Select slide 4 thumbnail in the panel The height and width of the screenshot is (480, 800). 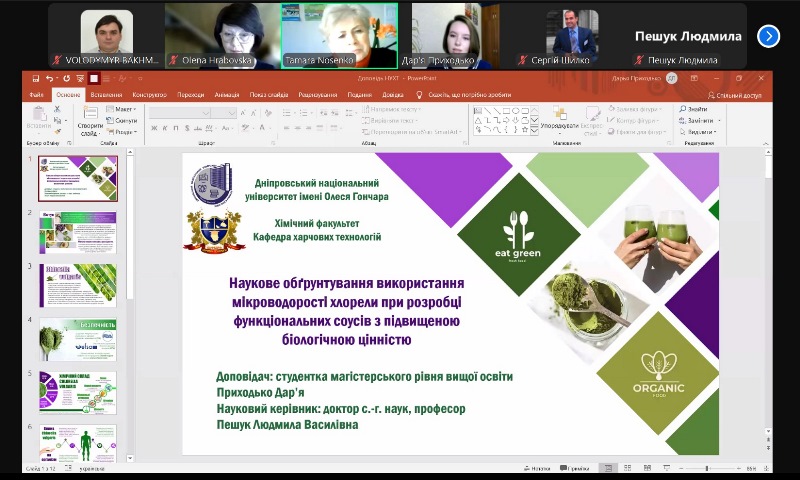(x=78, y=340)
